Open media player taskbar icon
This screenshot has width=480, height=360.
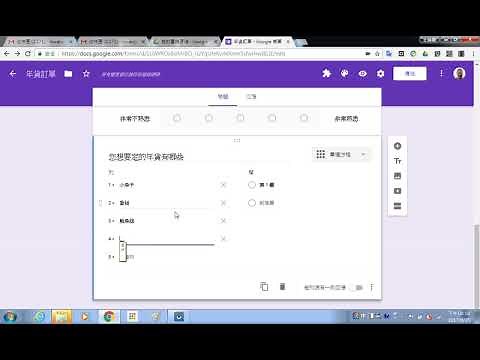[85, 316]
